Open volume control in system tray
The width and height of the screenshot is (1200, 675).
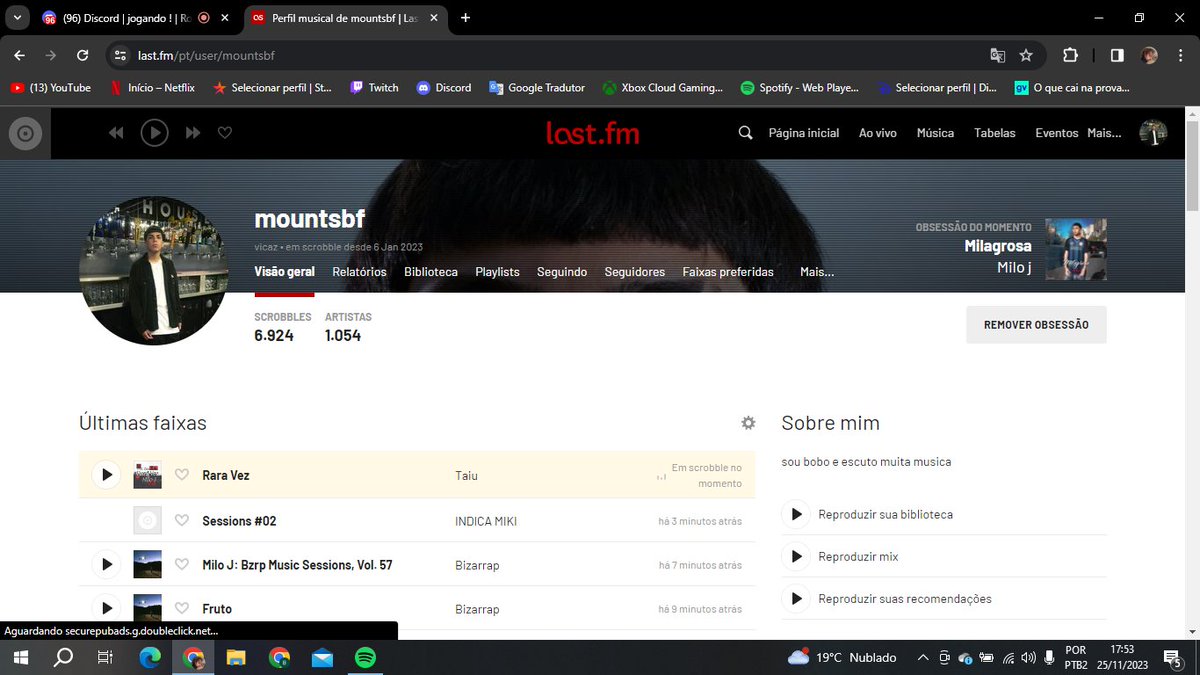[1028, 657]
